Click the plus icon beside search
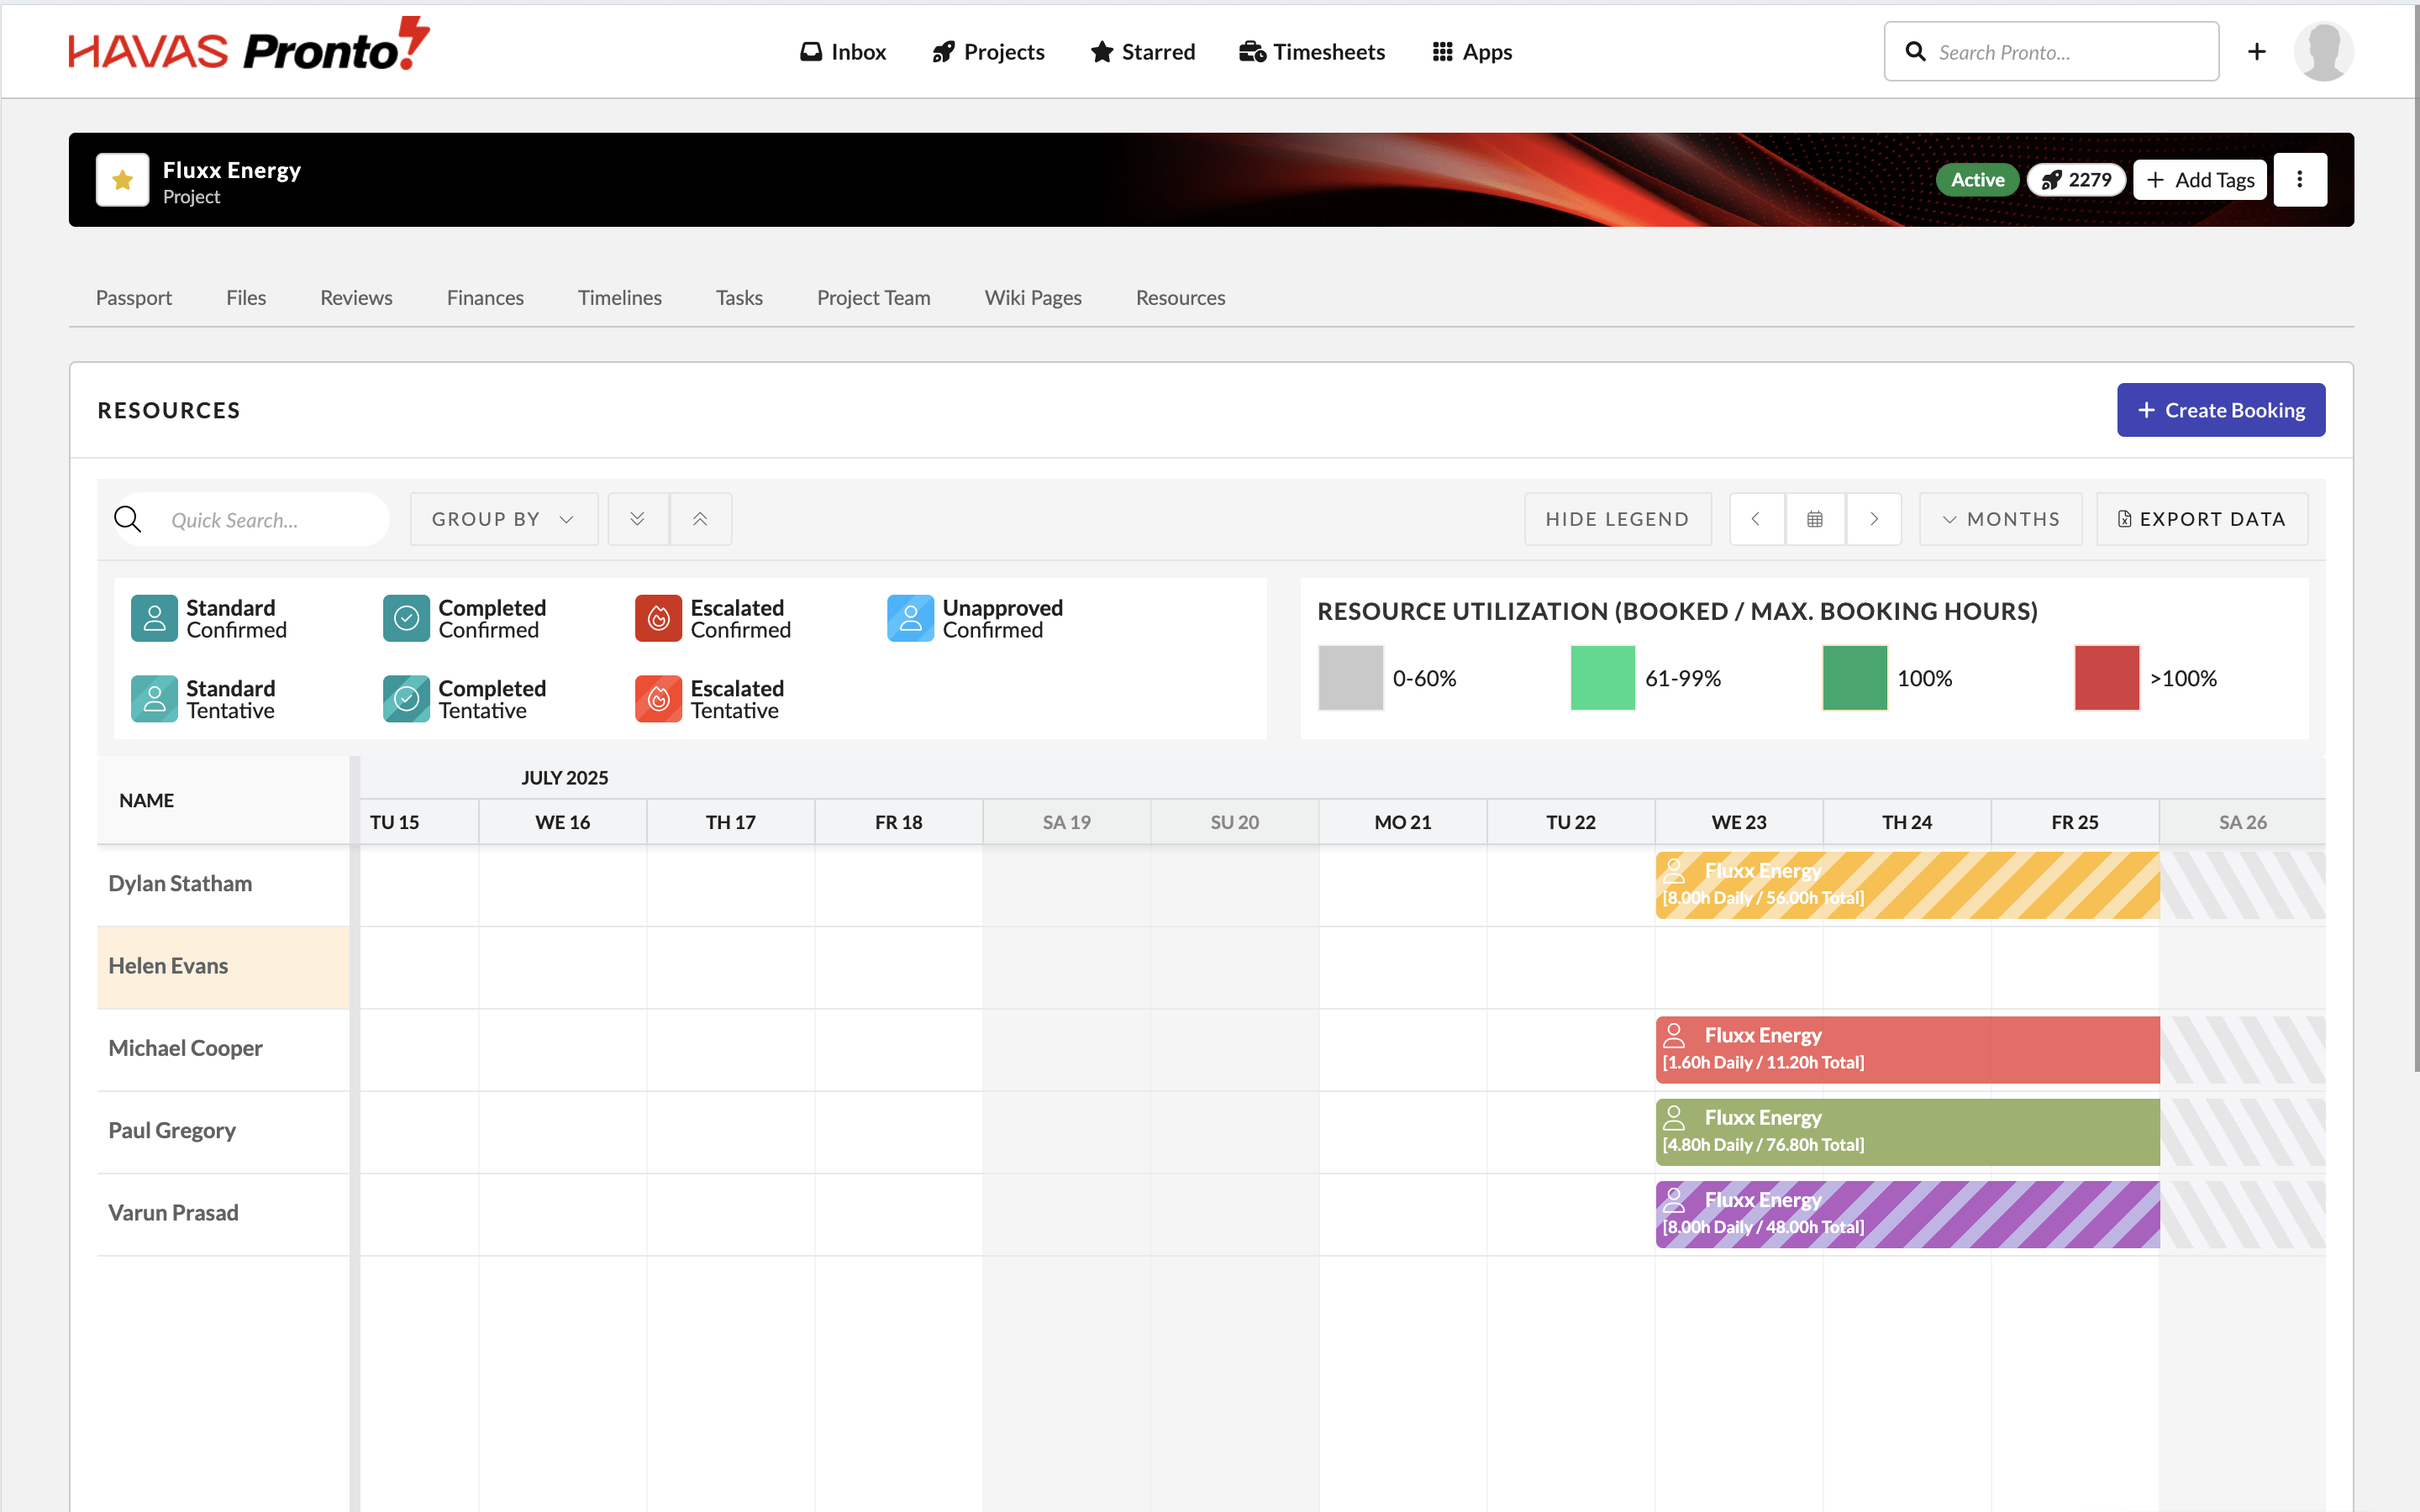The width and height of the screenshot is (2420, 1512). 2257,52
